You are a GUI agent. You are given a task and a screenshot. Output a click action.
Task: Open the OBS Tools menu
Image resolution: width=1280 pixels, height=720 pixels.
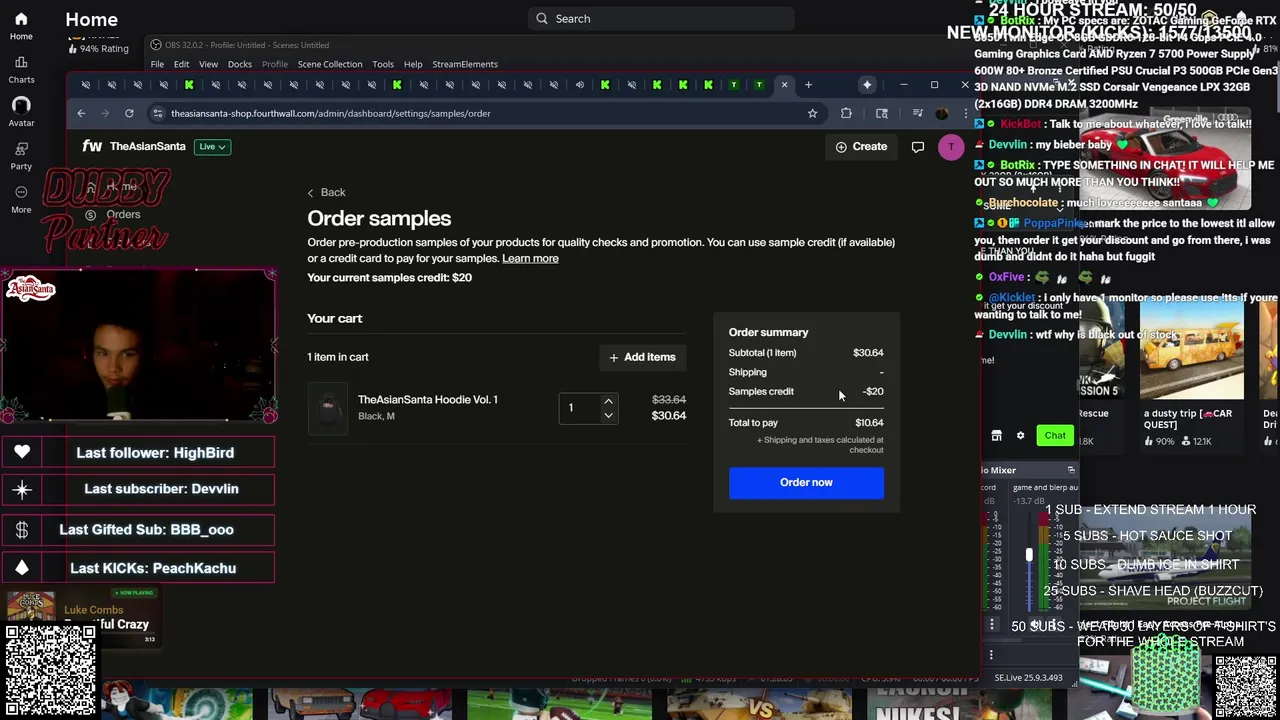click(x=383, y=64)
